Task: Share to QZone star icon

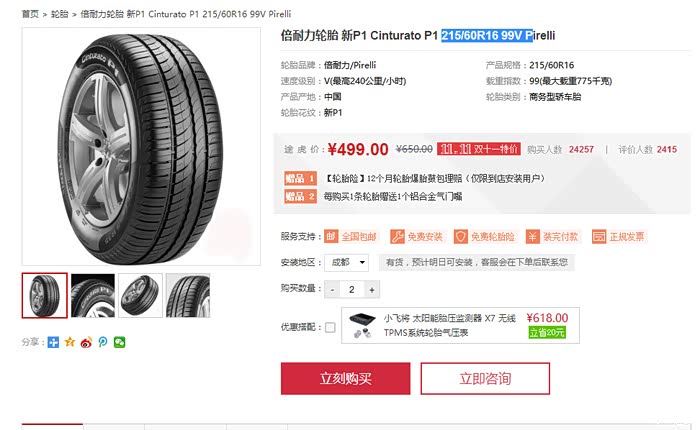Action: pyautogui.click(x=70, y=342)
